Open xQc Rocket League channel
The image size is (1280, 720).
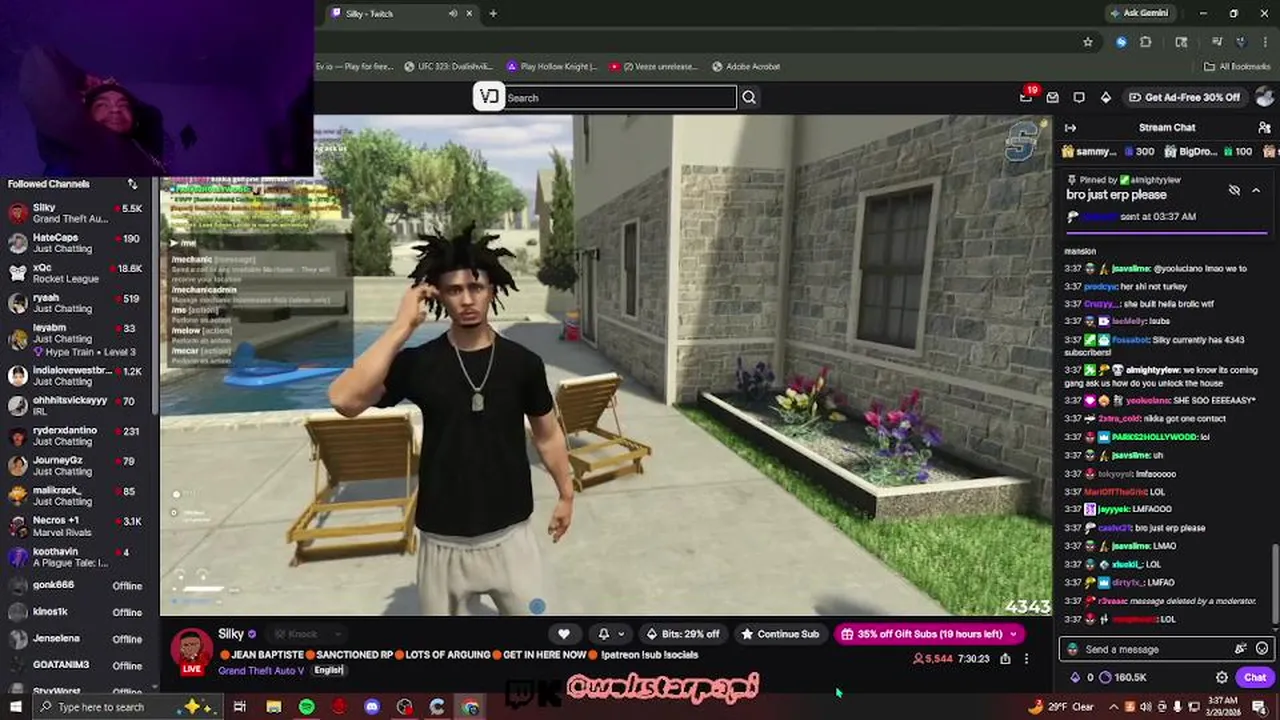77,274
